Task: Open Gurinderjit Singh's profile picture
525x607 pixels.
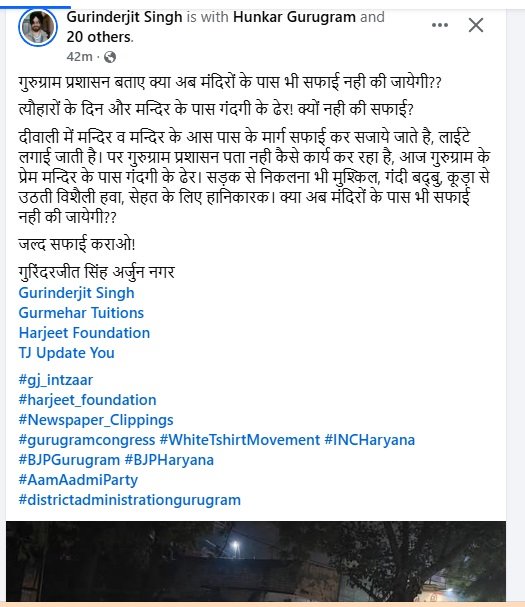Action: [x=38, y=27]
